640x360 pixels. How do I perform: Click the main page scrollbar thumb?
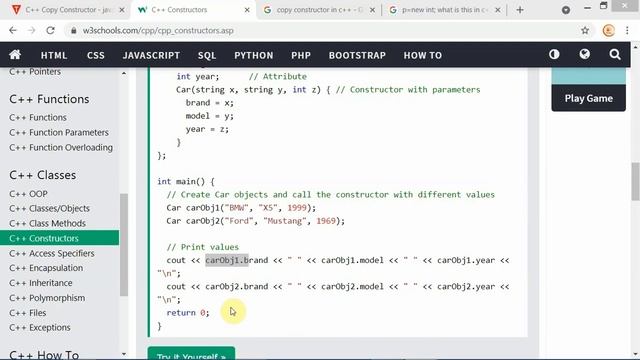click(x=635, y=182)
